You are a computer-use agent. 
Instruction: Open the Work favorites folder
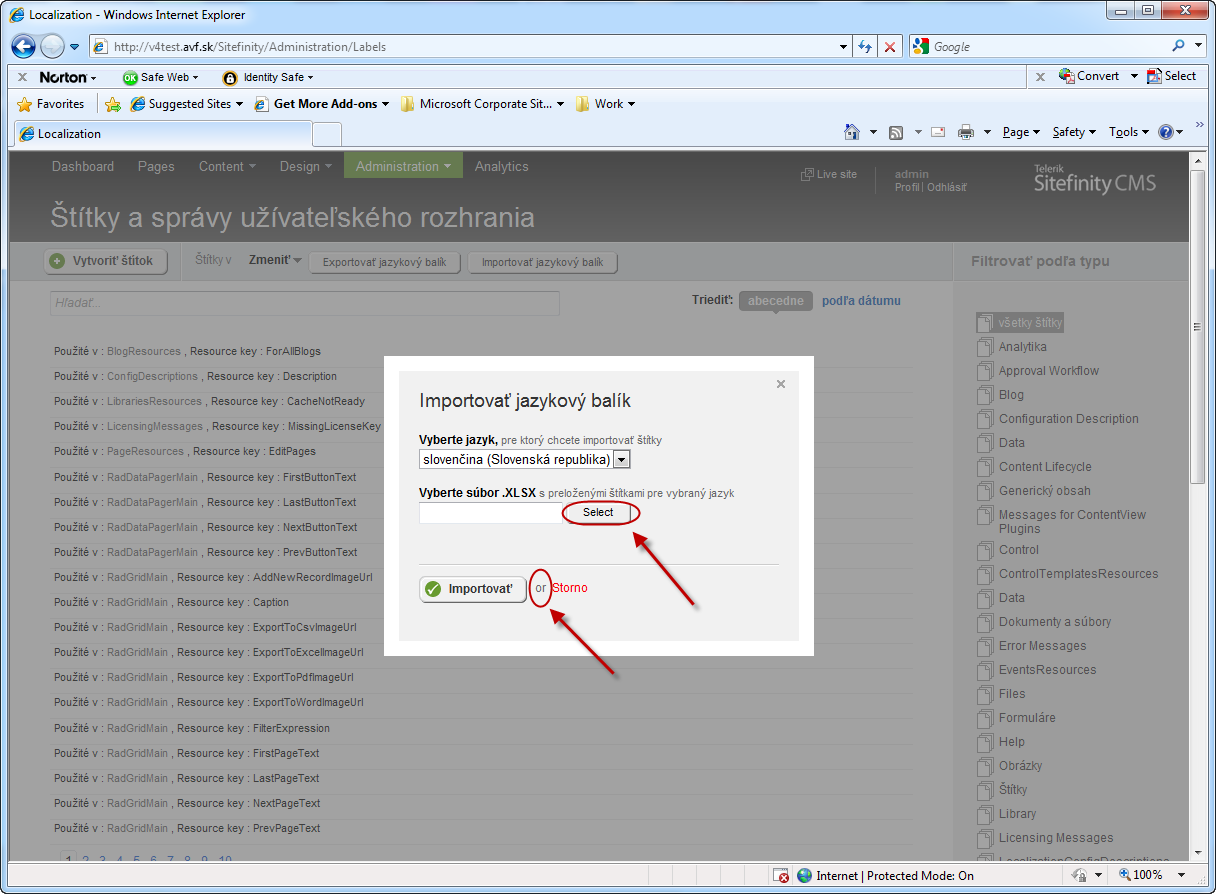[x=605, y=104]
